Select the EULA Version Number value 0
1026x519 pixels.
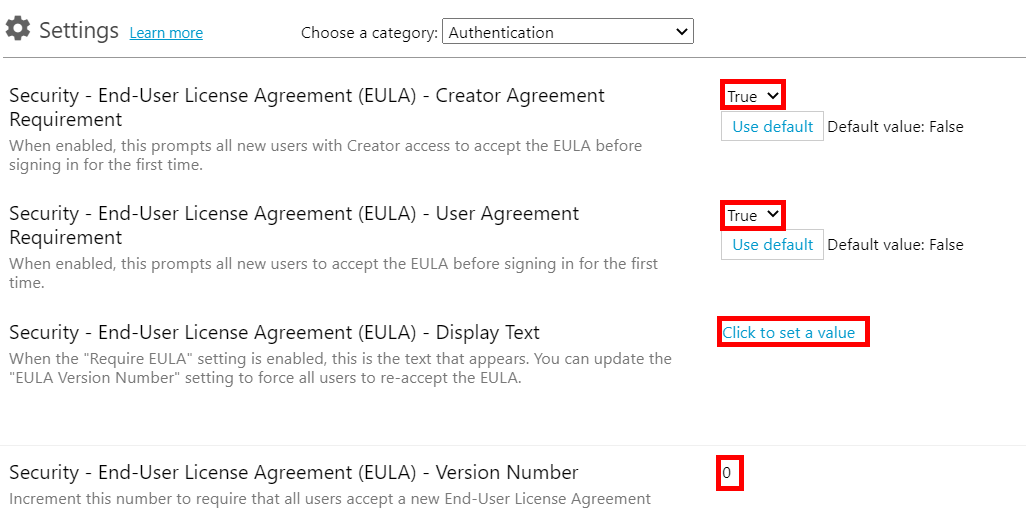(727, 472)
